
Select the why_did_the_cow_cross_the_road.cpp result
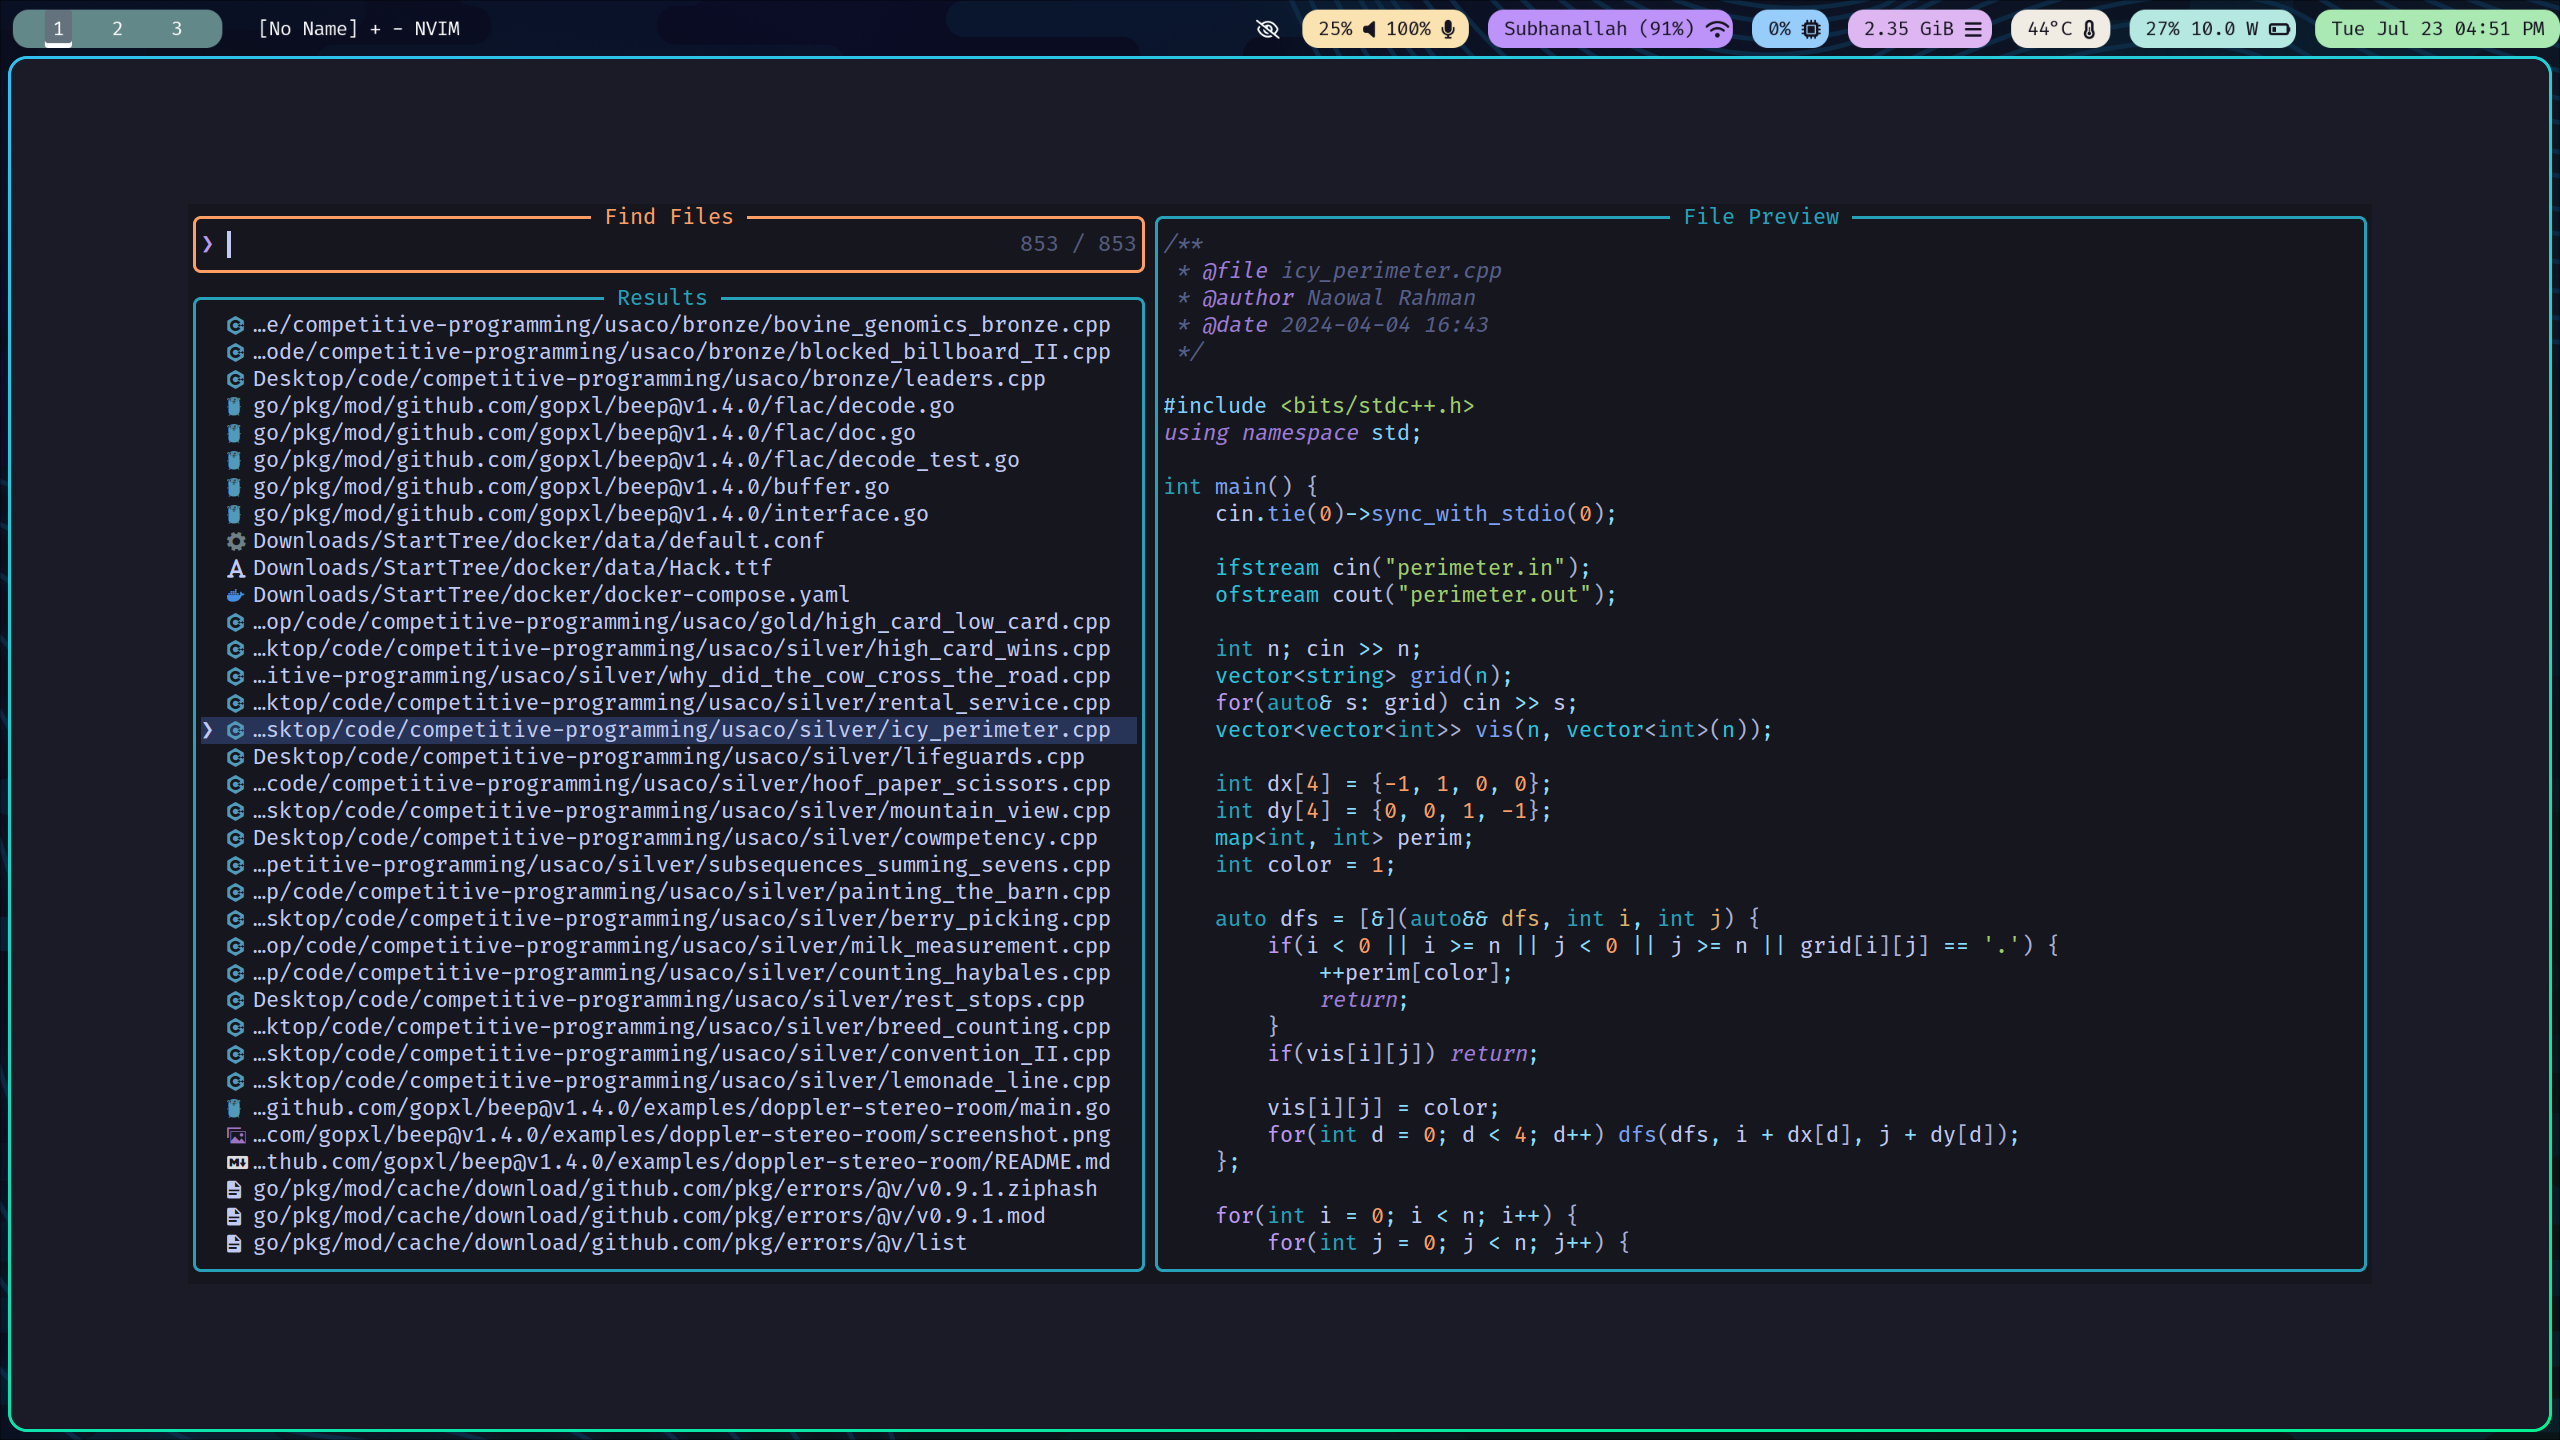668,676
